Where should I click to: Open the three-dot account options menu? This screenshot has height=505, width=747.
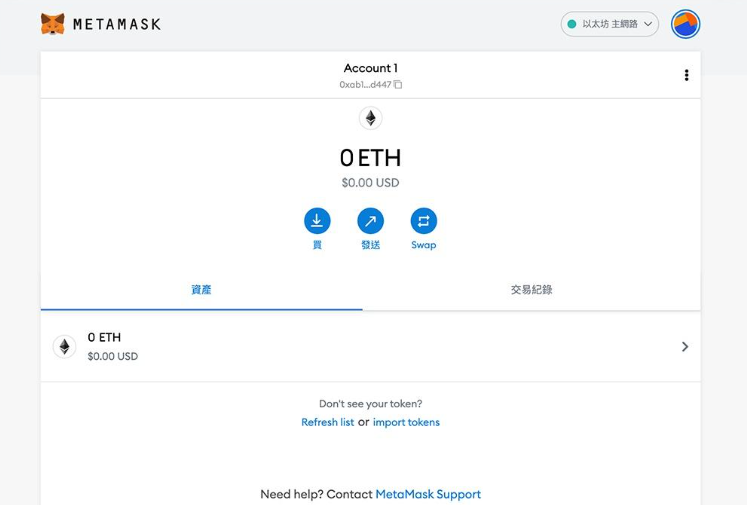tap(686, 75)
